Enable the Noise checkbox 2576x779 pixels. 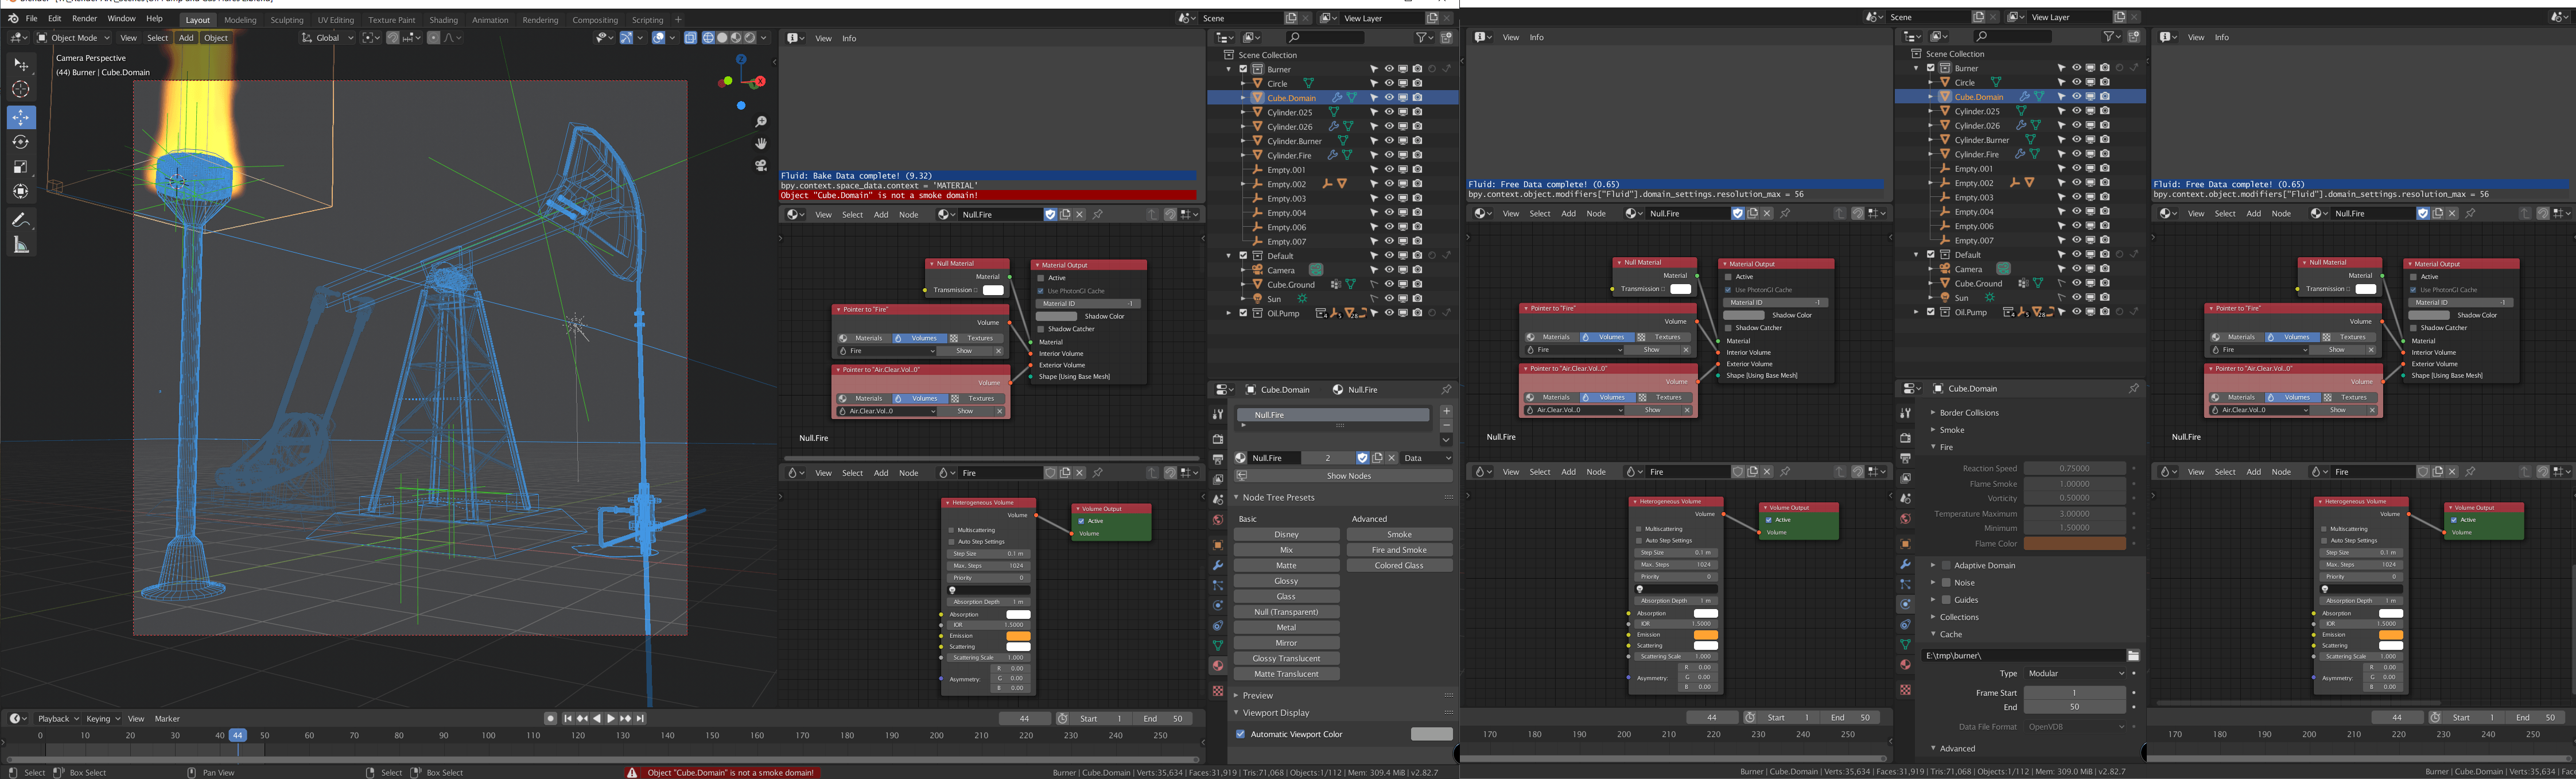[x=1946, y=582]
